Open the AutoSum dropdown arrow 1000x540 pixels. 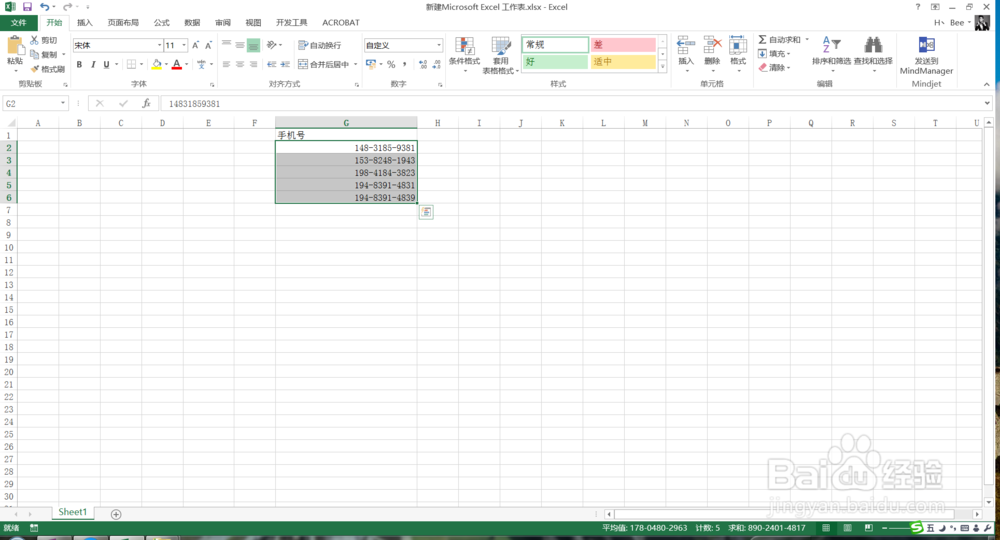(807, 40)
